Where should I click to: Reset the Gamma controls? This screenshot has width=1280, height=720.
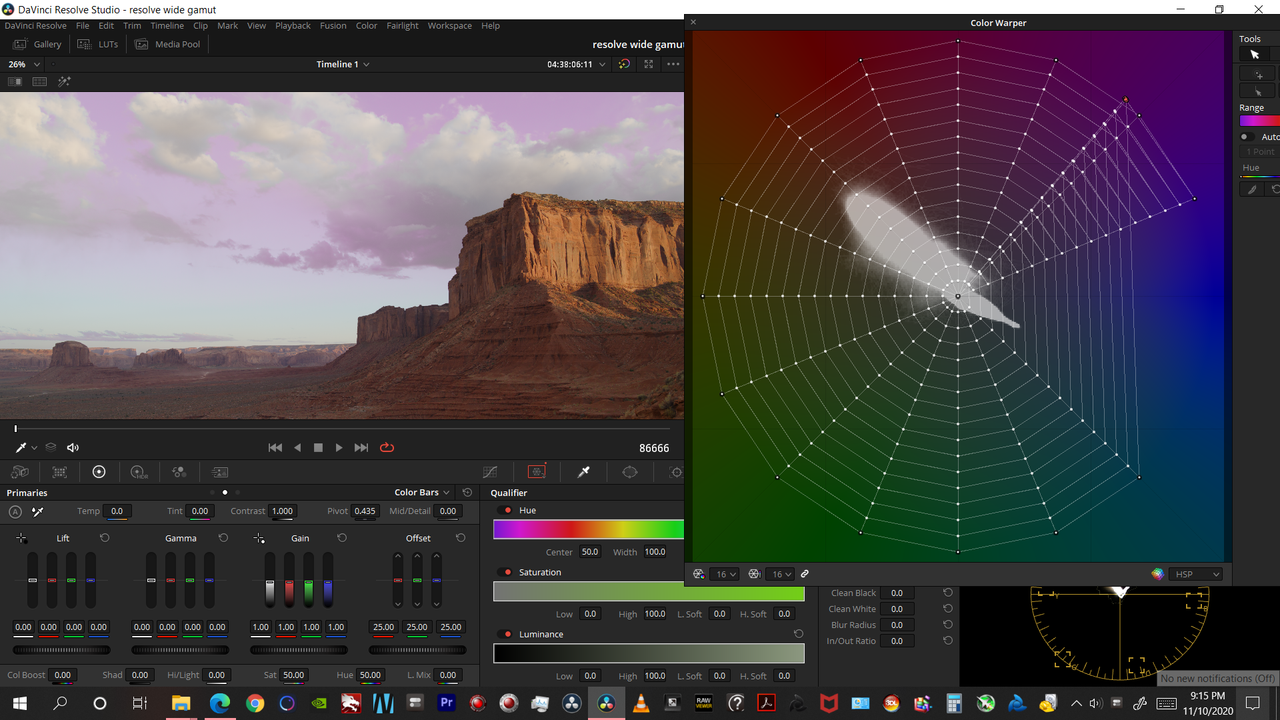(x=223, y=538)
